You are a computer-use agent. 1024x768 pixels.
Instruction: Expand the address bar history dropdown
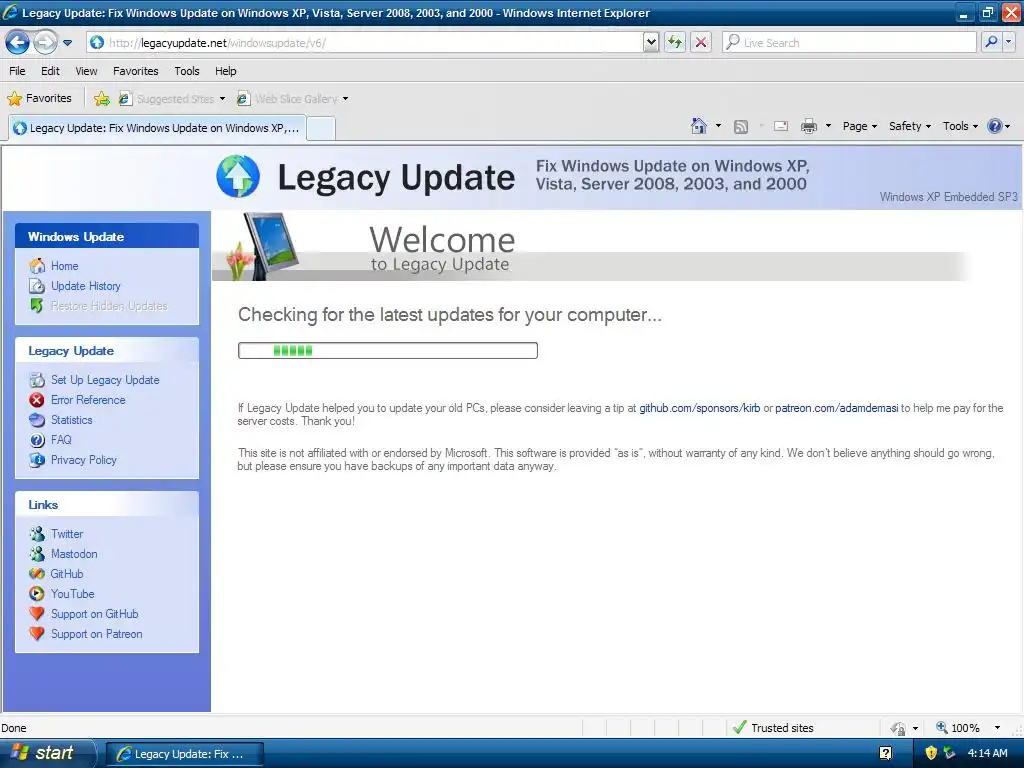coord(650,42)
